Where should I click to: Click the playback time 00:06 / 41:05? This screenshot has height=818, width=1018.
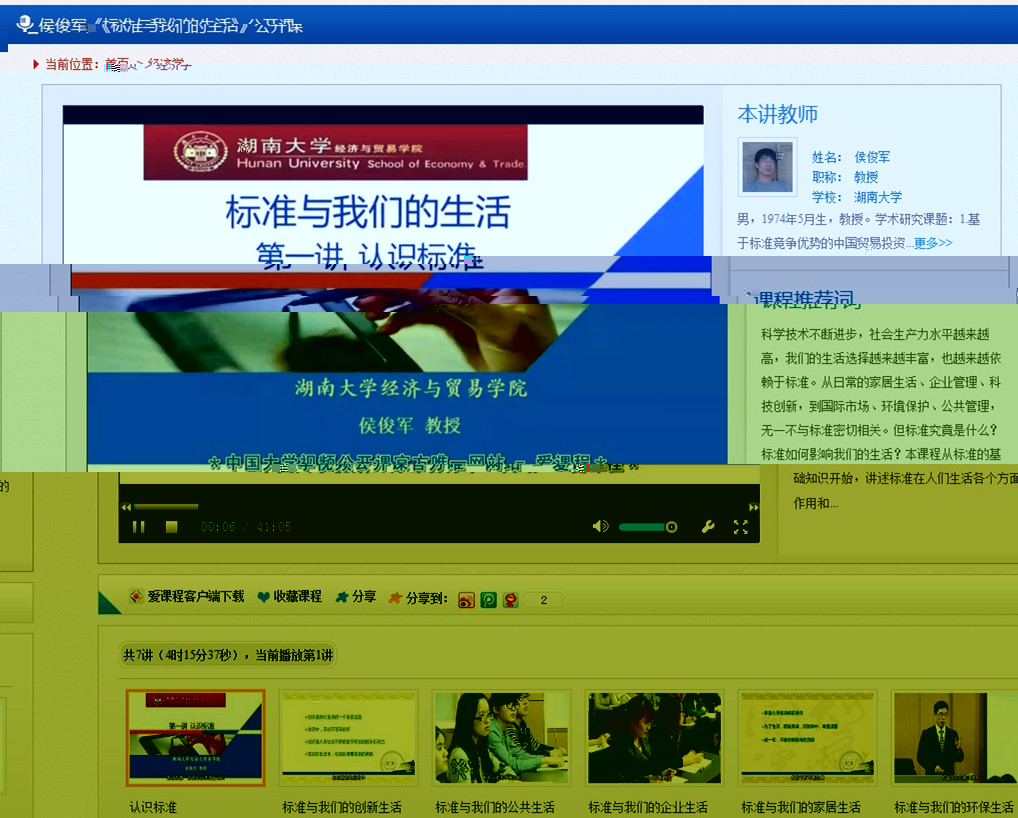click(246, 527)
